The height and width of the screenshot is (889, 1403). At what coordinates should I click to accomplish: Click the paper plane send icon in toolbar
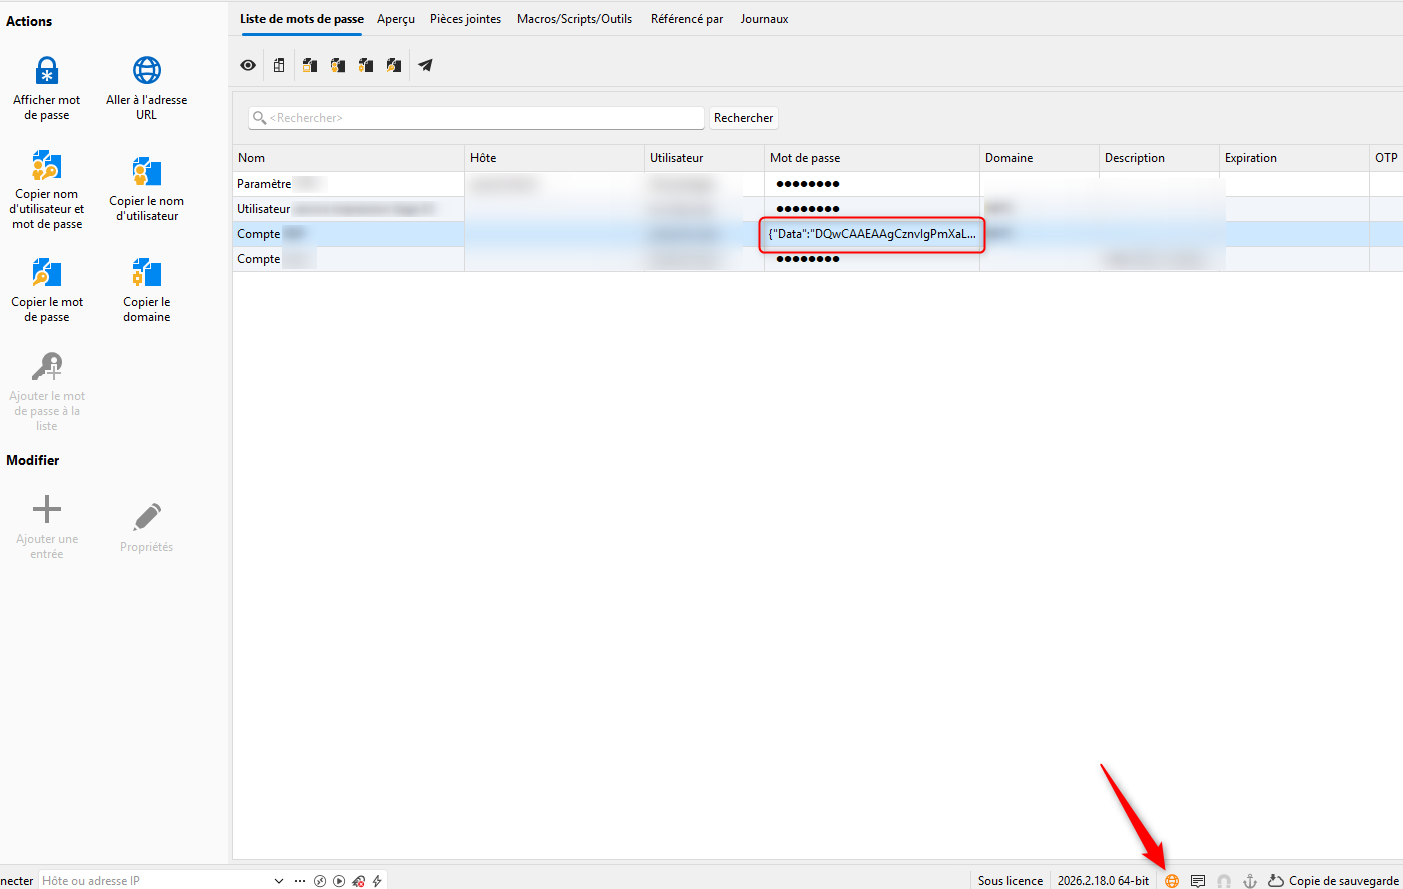[x=425, y=65]
